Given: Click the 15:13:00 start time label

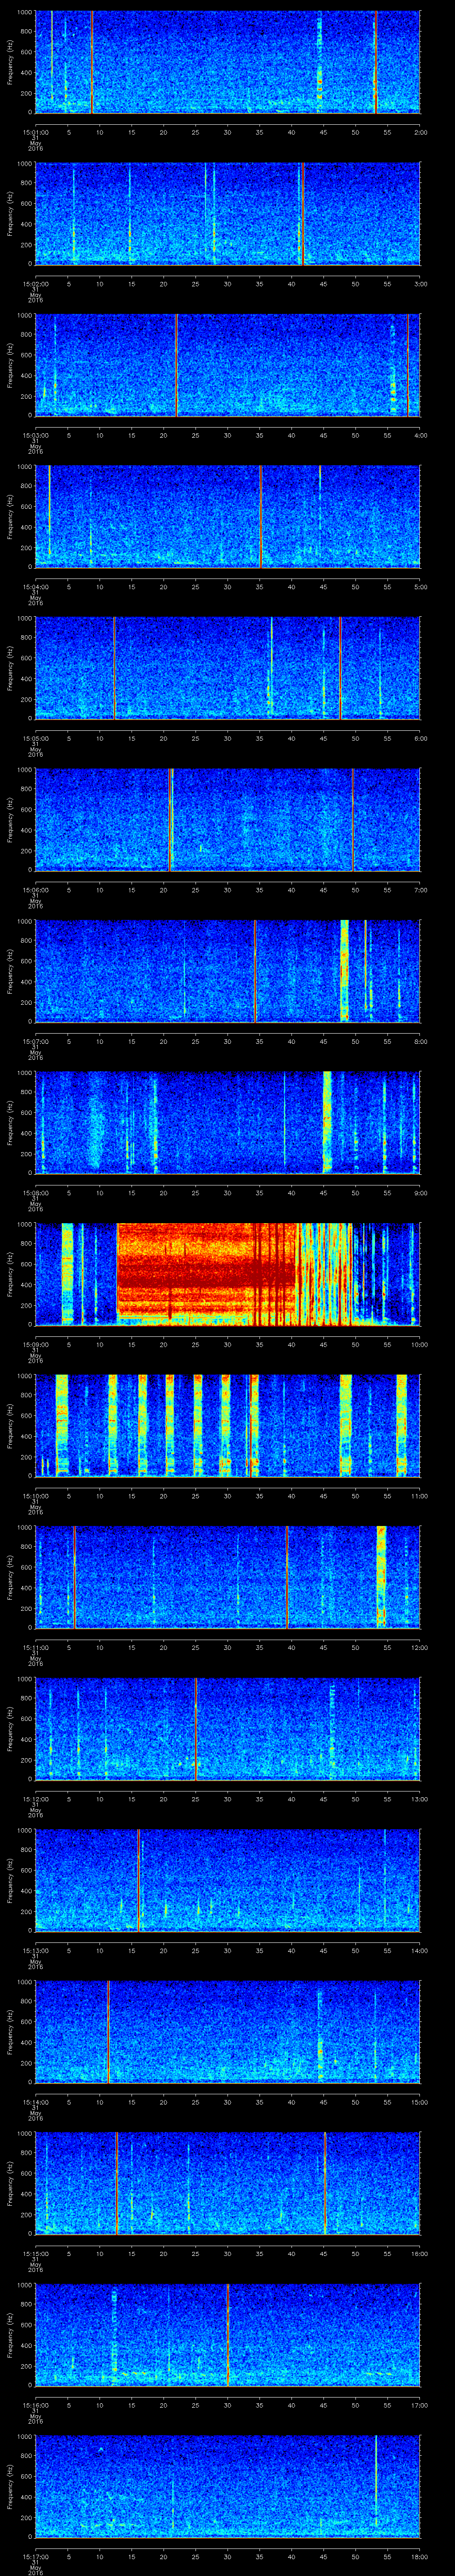Looking at the screenshot, I should (x=36, y=1951).
